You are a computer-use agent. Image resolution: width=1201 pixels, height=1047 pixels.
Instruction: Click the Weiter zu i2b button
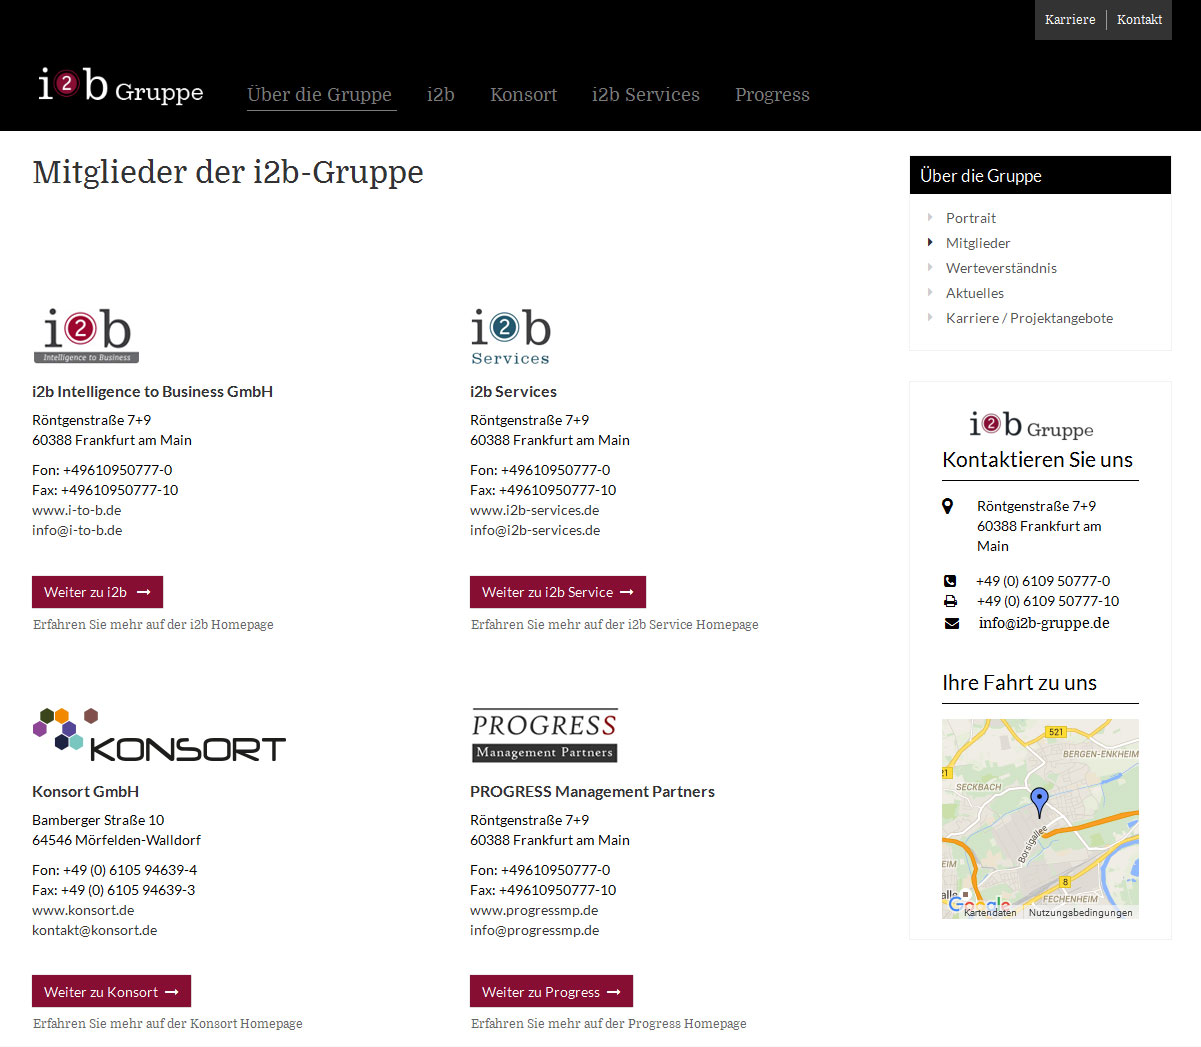tap(97, 592)
